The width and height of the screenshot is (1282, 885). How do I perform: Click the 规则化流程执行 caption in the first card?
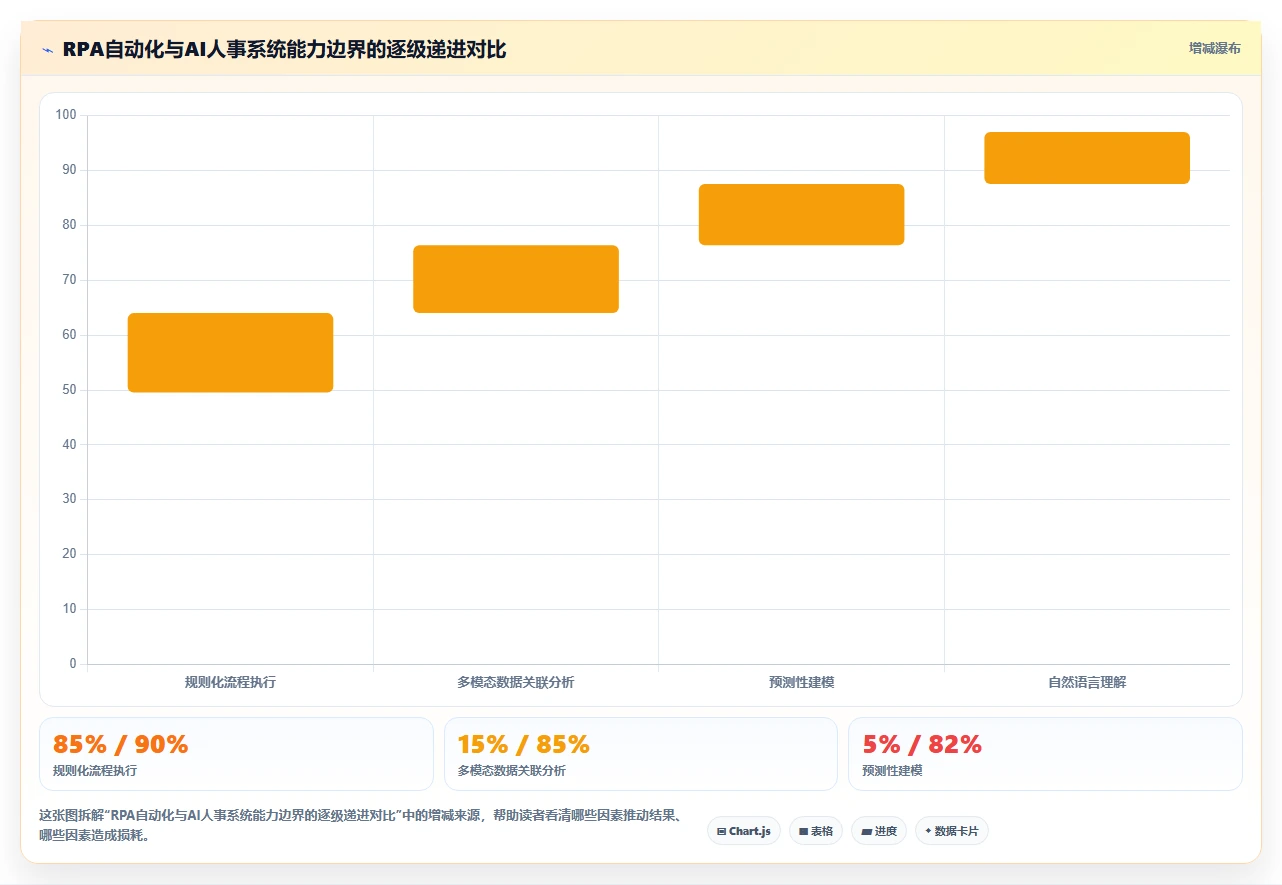(95, 771)
